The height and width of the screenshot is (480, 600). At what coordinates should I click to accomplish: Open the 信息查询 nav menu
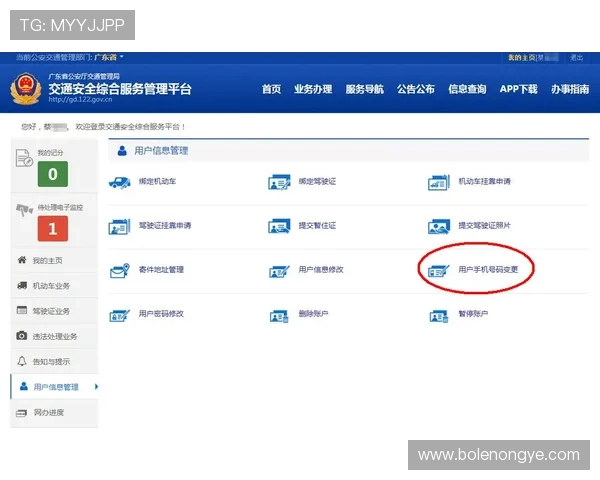point(467,89)
